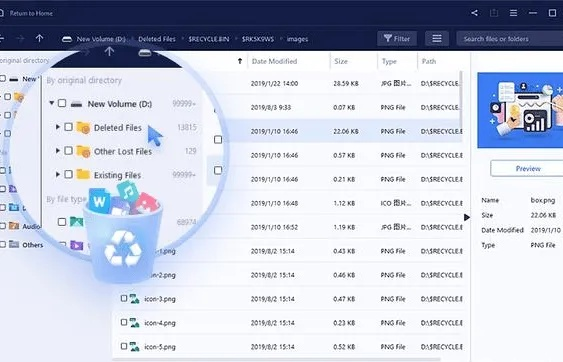The height and width of the screenshot is (362, 563).
Task: Click the sort arrow in column header
Action: [240, 61]
